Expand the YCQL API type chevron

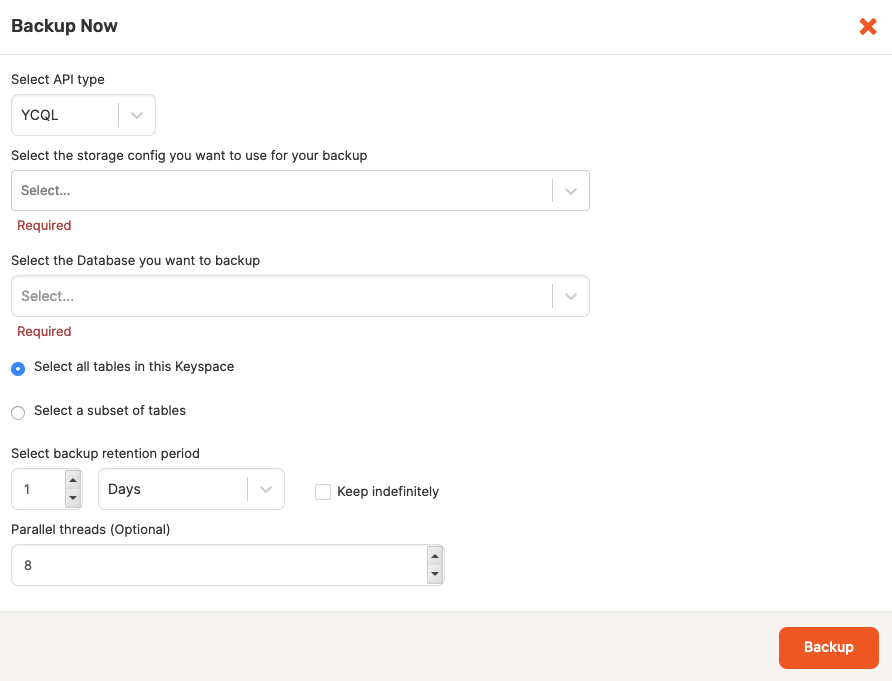(x=137, y=115)
